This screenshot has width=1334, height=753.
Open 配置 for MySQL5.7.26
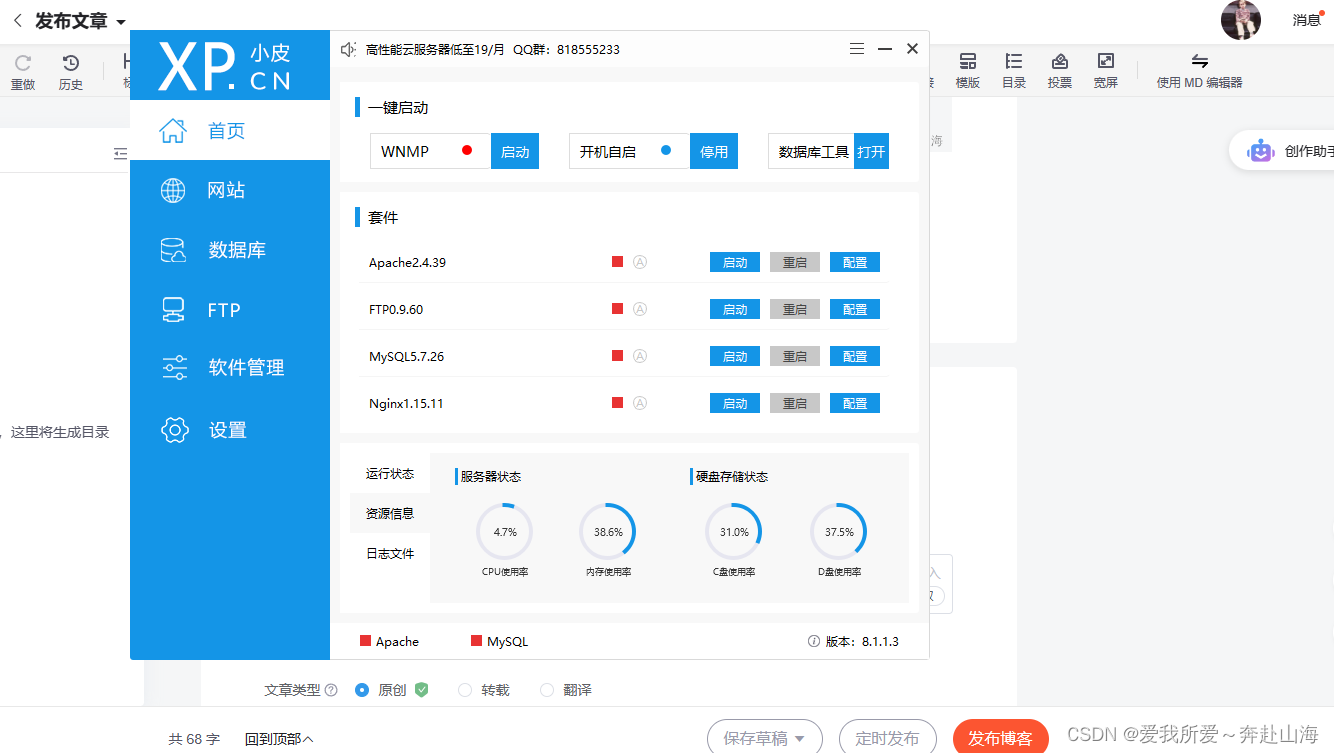(855, 356)
